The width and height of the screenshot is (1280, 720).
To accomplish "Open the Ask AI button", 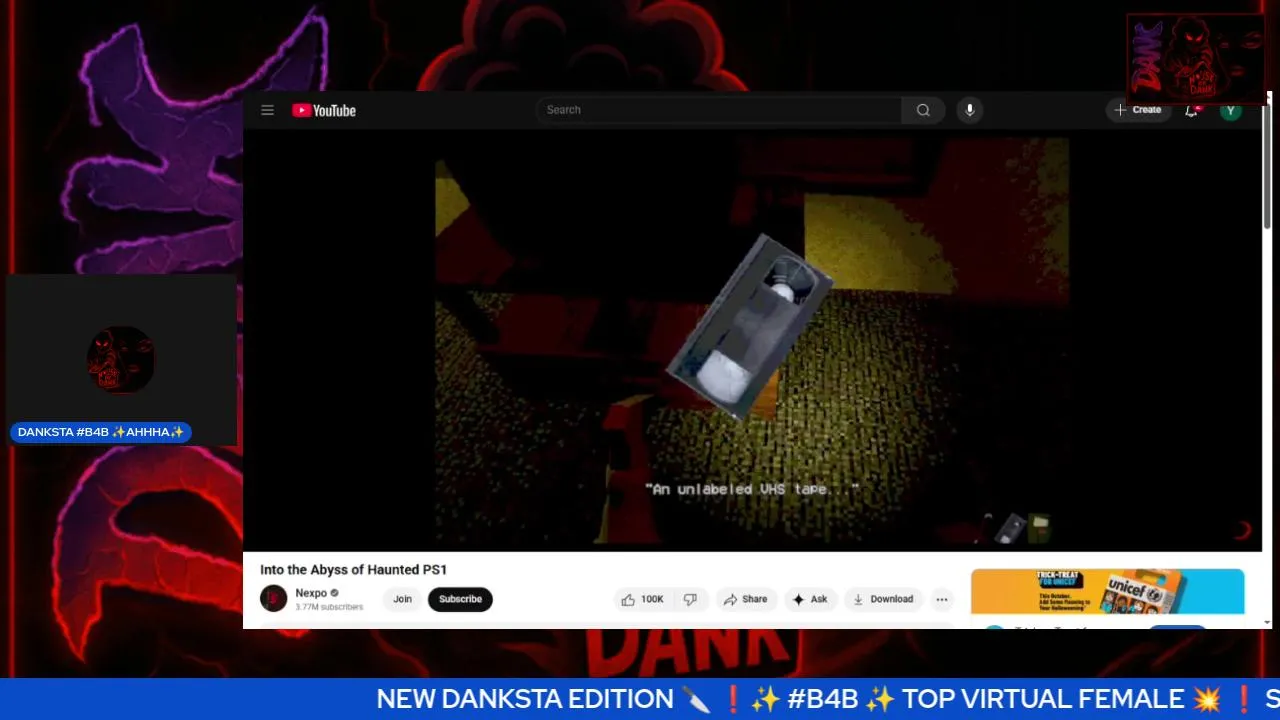I will coord(810,599).
